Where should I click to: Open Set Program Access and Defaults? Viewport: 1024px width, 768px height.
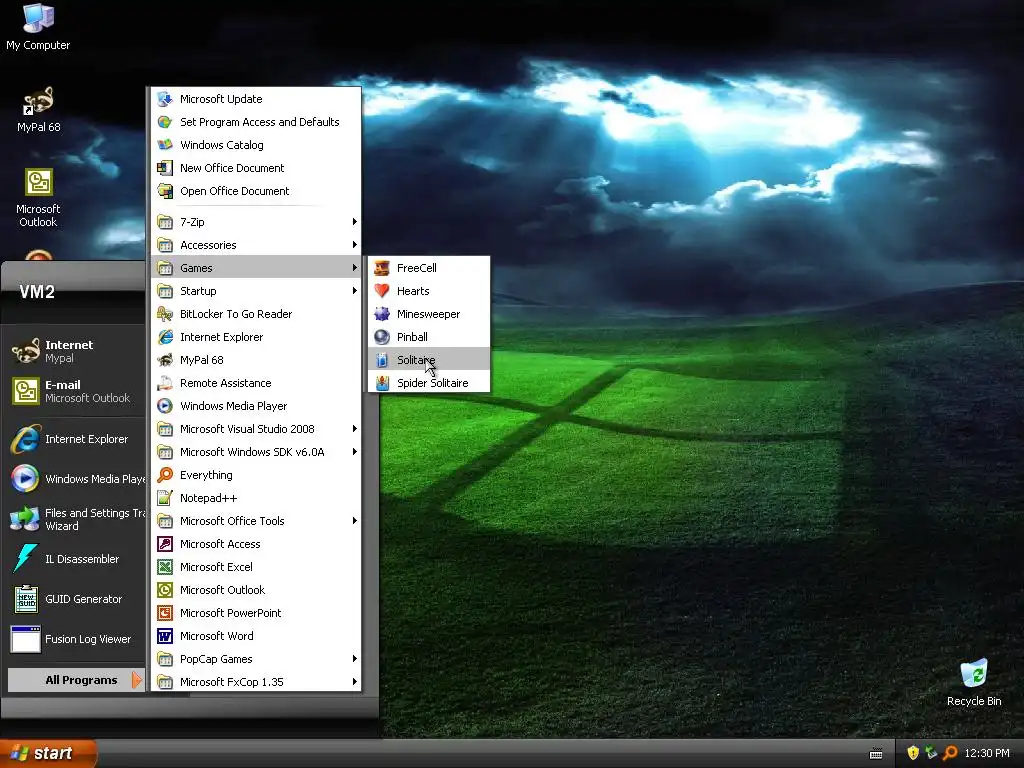click(256, 121)
